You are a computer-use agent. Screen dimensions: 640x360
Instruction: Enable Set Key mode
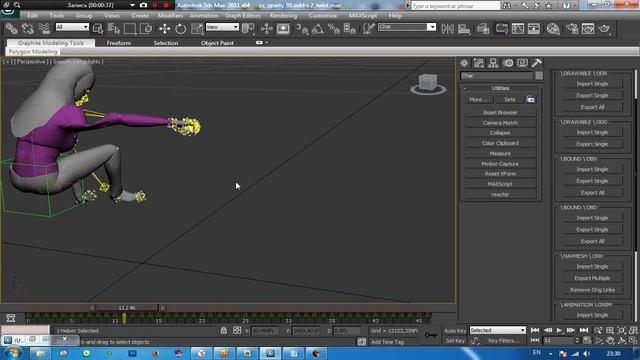[455, 340]
